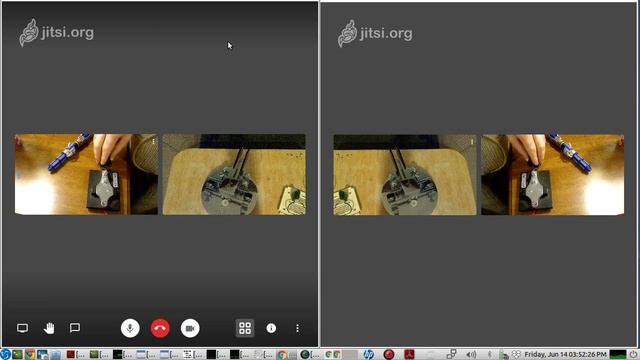The width and height of the screenshot is (640, 360).
Task: Select the gray turntable video tile in right window
Action: click(404, 175)
